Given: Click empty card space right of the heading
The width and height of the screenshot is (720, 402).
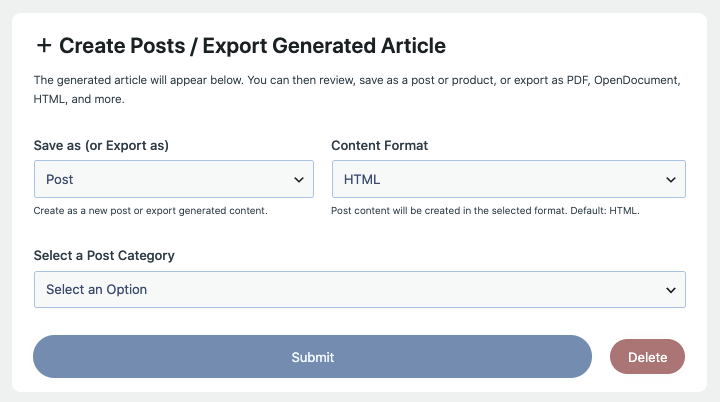Looking at the screenshot, I should (x=574, y=45).
